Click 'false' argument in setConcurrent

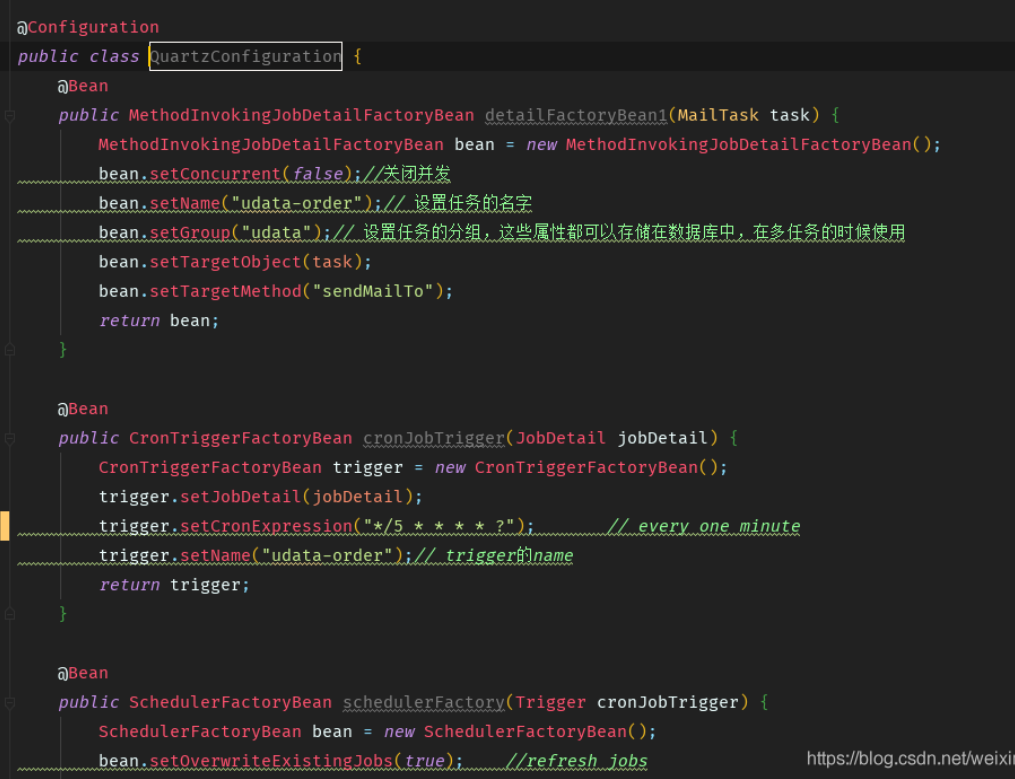[x=317, y=174]
